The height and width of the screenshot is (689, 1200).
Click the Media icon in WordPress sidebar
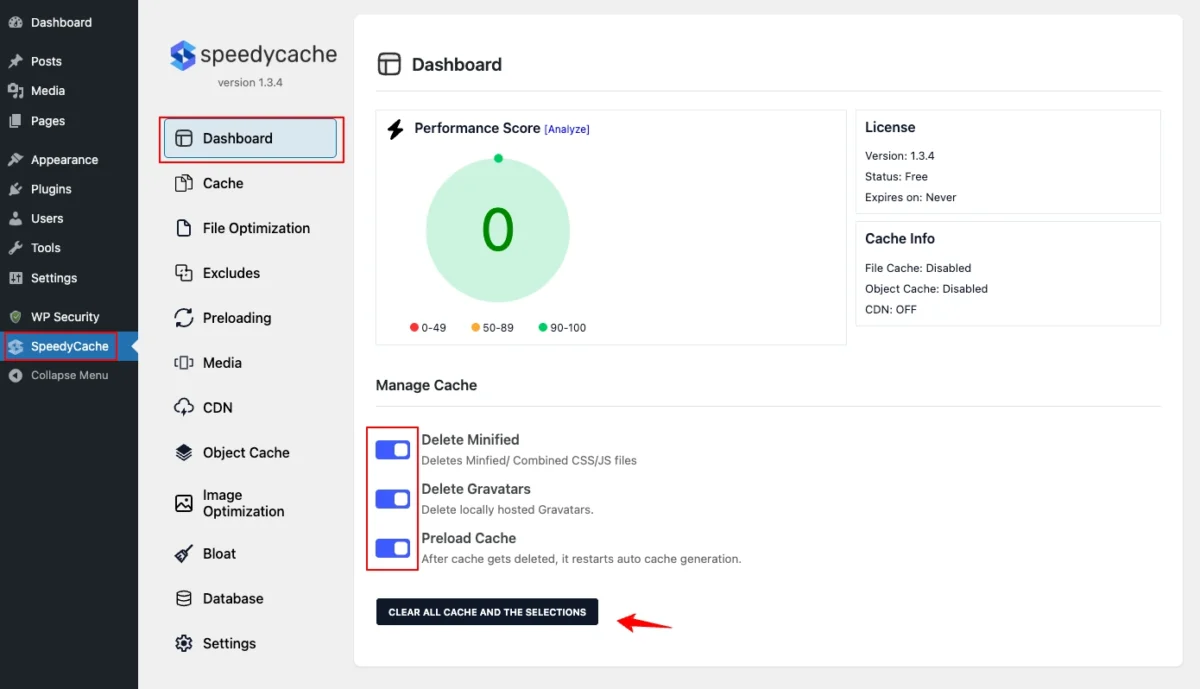(15, 91)
